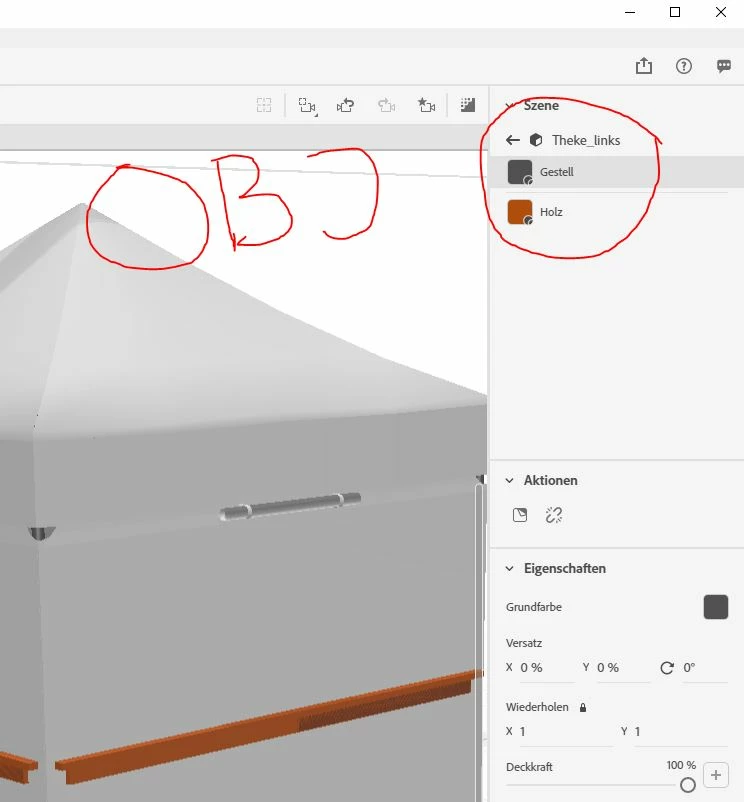This screenshot has width=744, height=802.
Task: Click the gray Gestell material thumbnail
Action: click(x=520, y=172)
